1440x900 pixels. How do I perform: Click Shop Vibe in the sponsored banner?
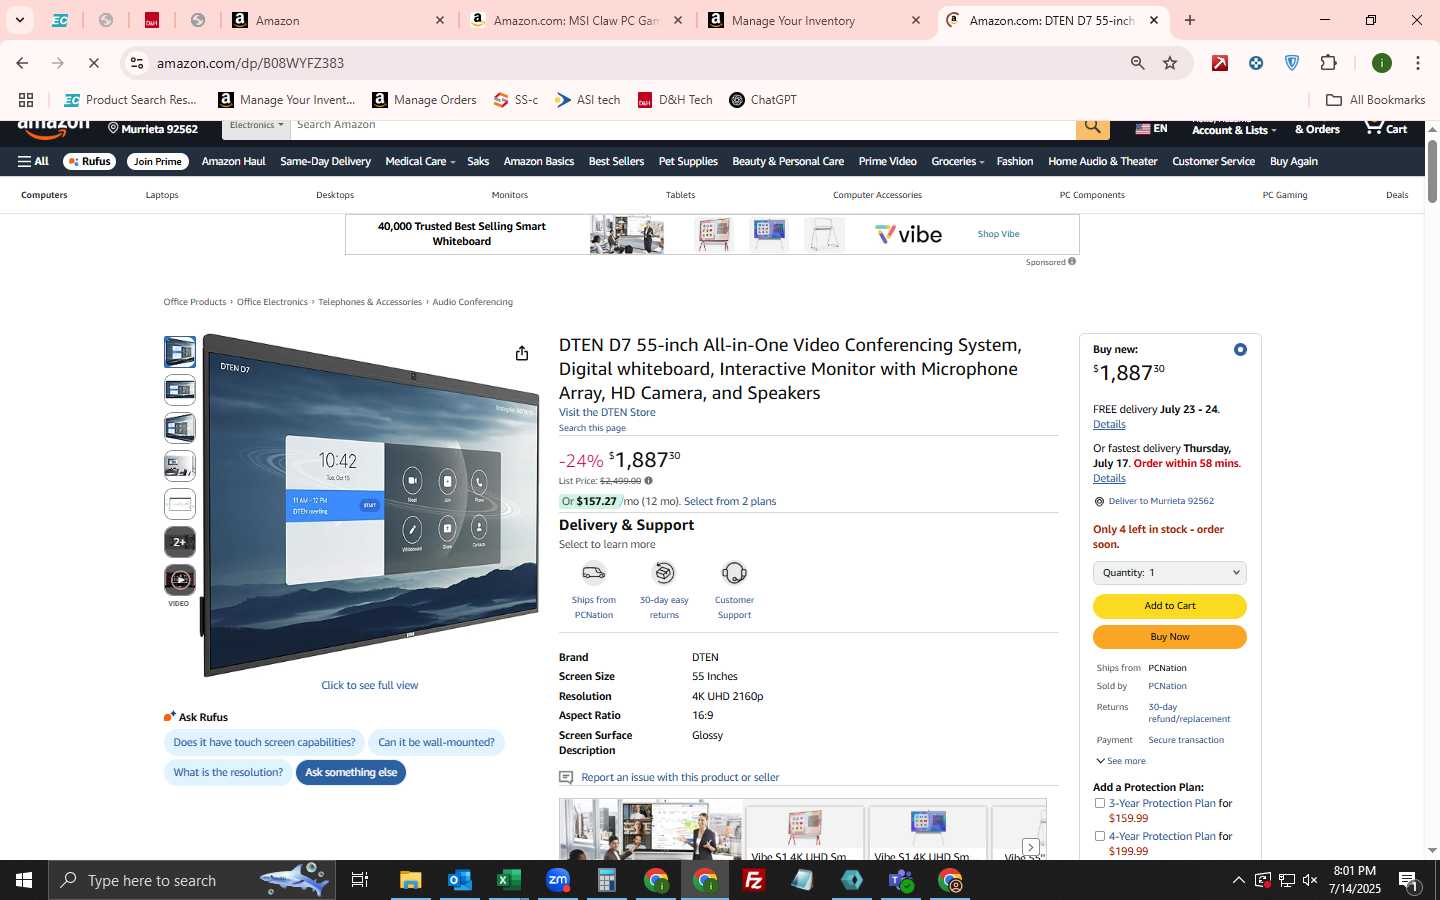(998, 234)
